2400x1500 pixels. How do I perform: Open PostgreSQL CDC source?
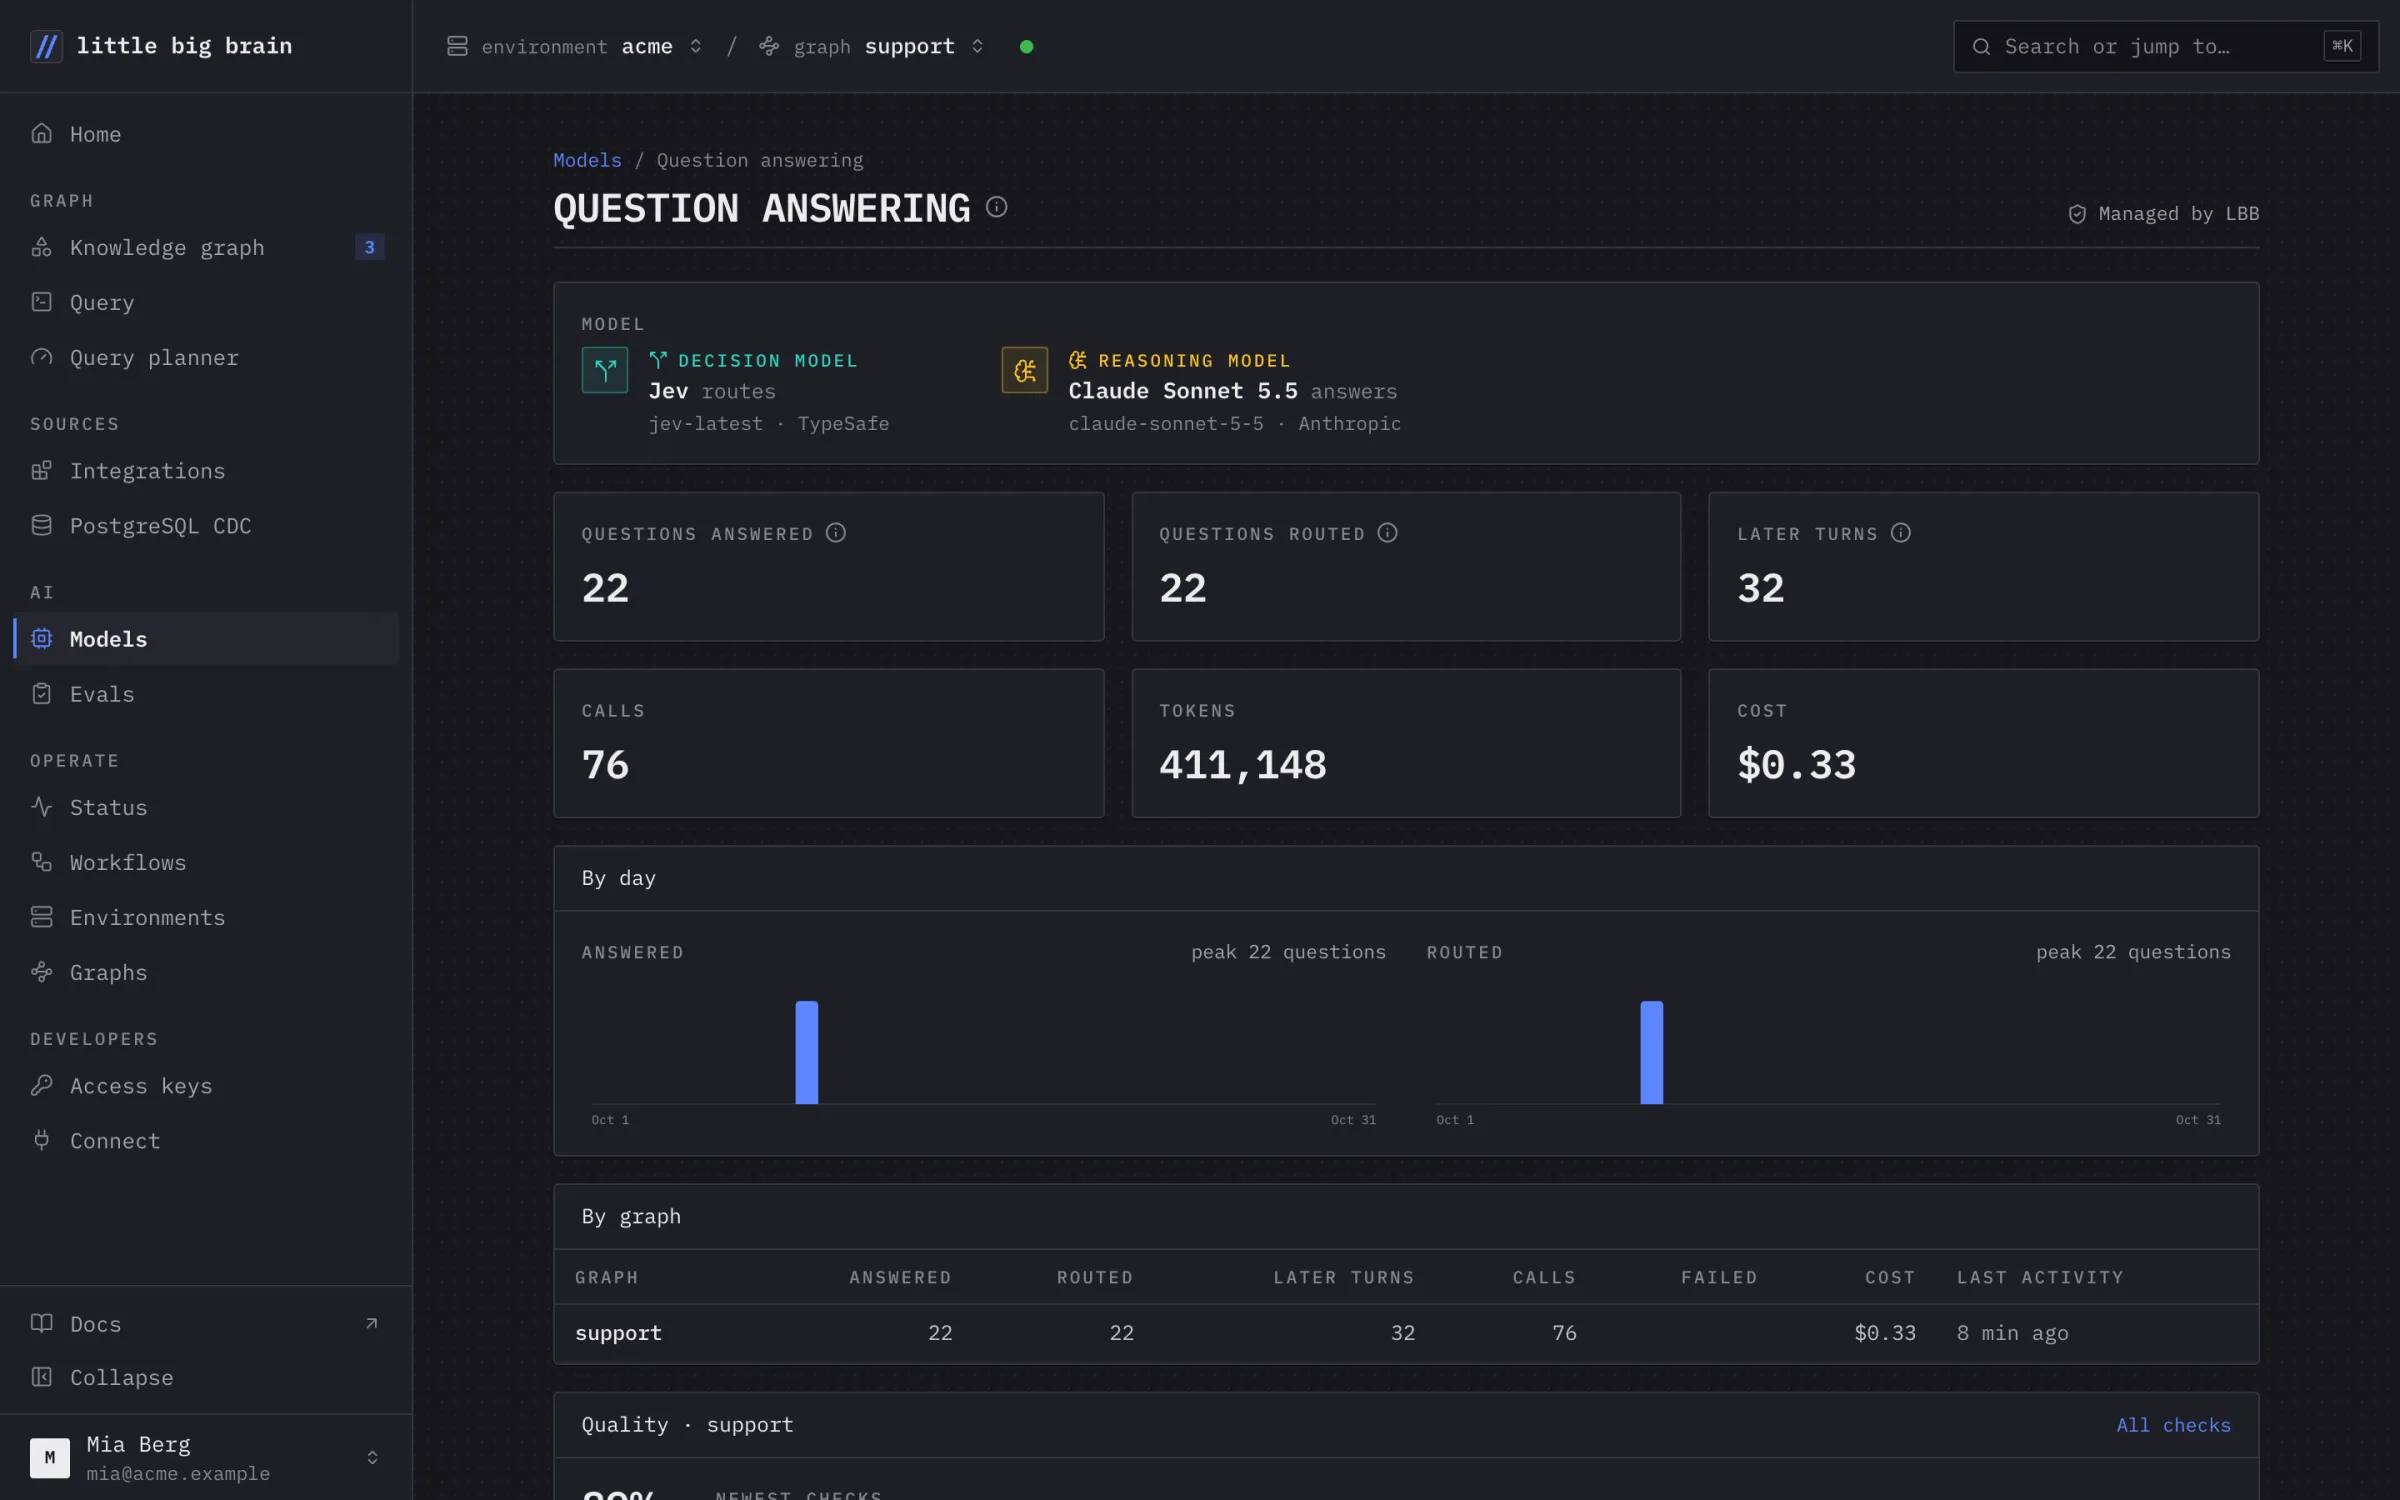coord(206,525)
